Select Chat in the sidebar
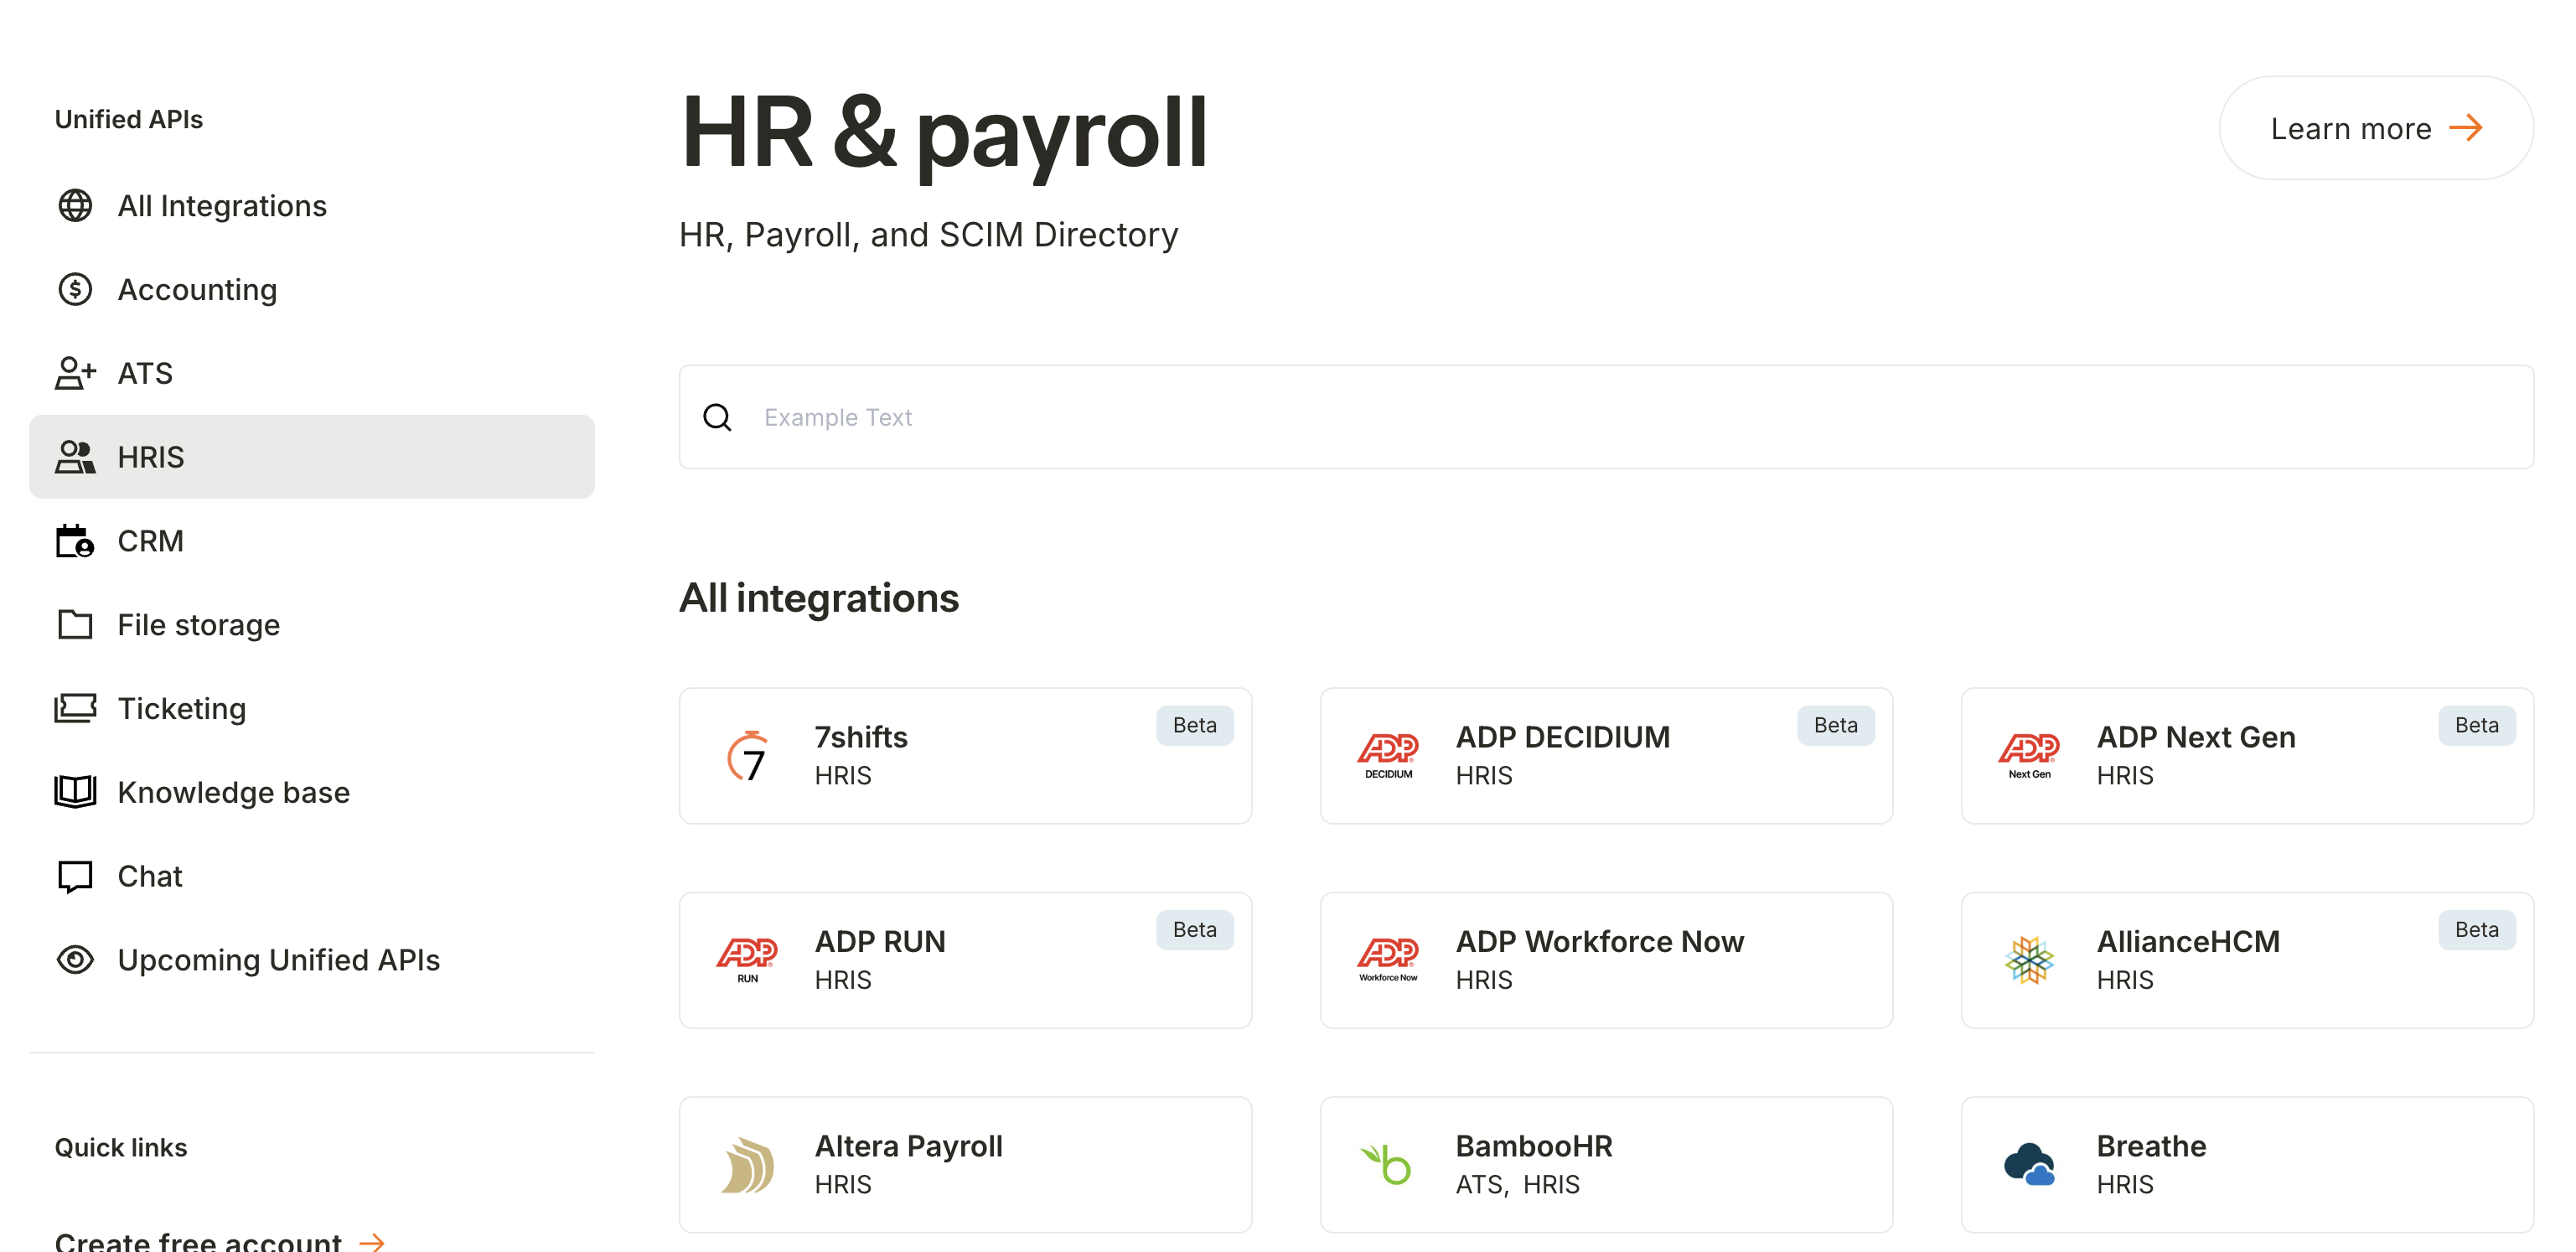This screenshot has width=2576, height=1252. pyautogui.click(x=312, y=877)
